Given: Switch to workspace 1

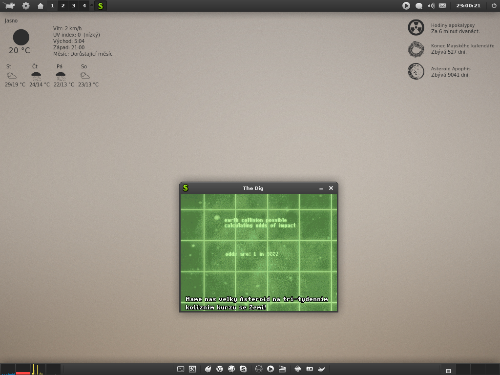Looking at the screenshot, I should 52,6.
